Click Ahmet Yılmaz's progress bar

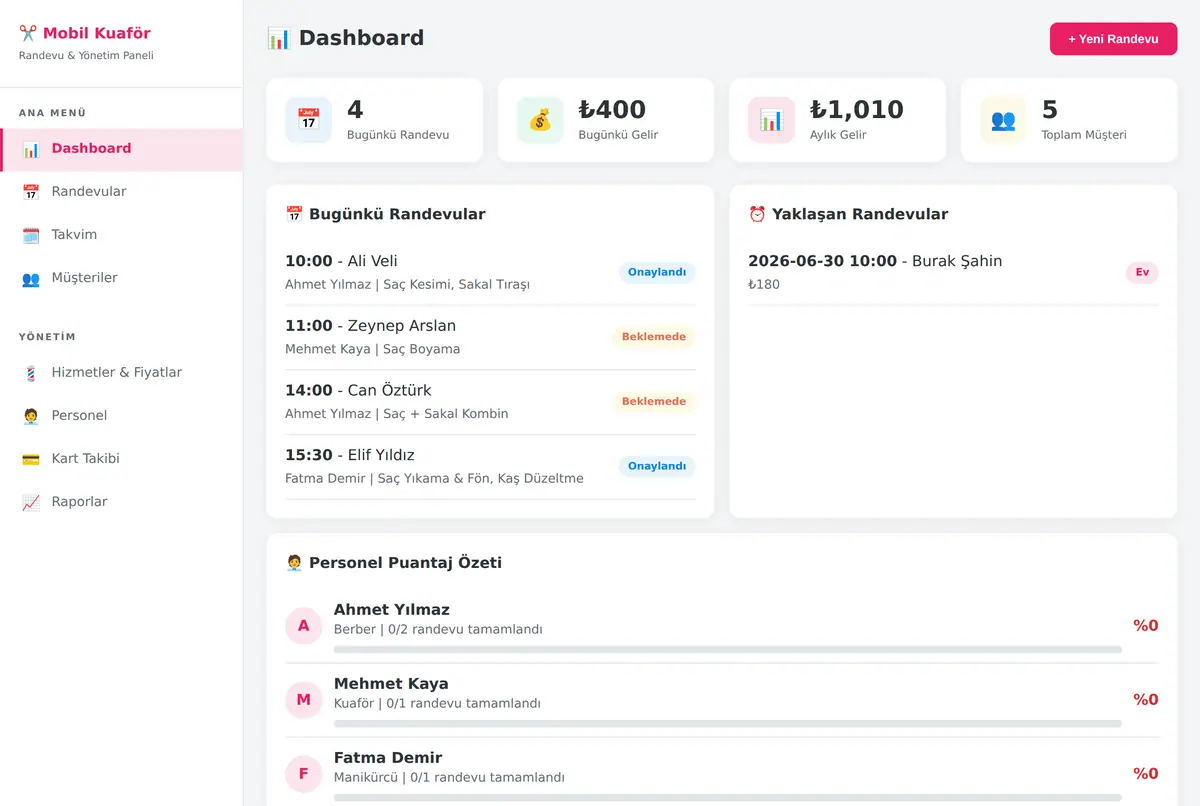[x=727, y=649]
